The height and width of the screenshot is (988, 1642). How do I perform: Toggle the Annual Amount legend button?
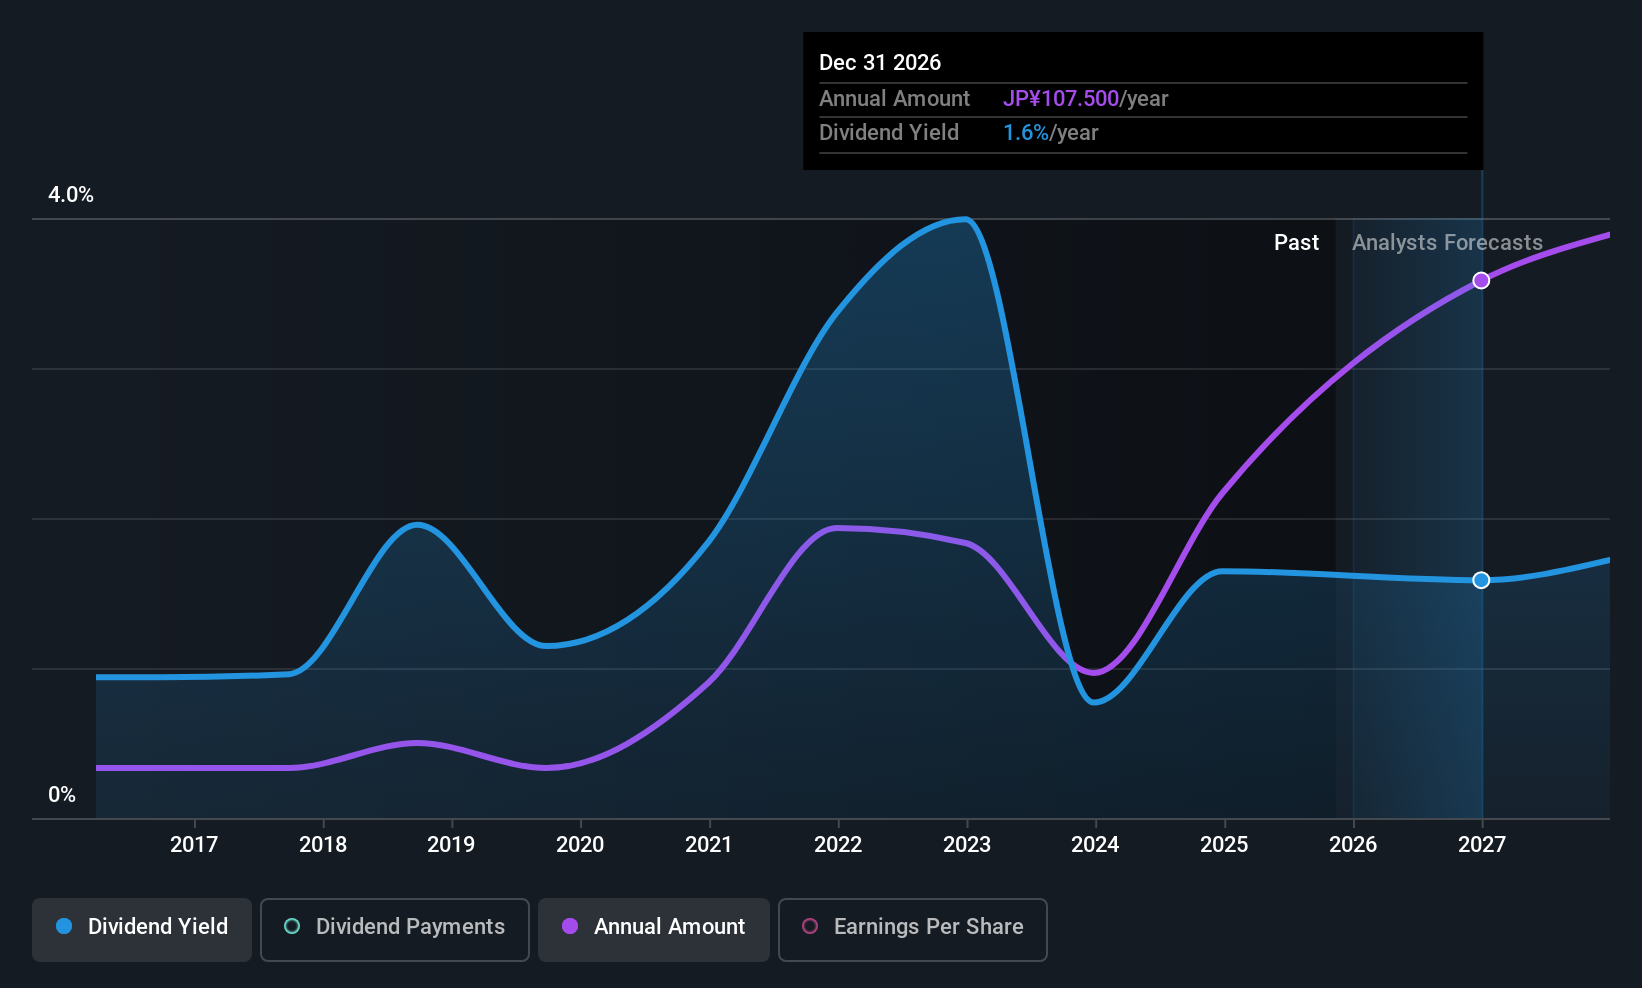(654, 929)
